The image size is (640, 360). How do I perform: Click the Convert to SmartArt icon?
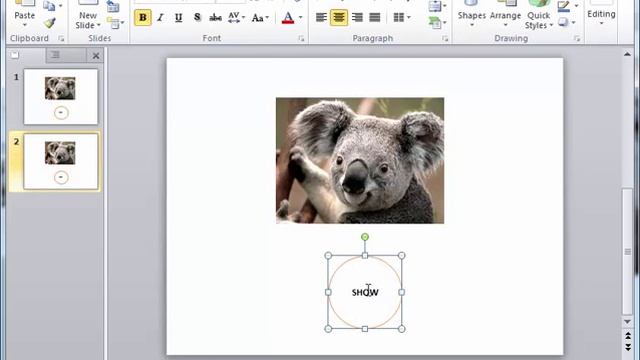coord(435,22)
